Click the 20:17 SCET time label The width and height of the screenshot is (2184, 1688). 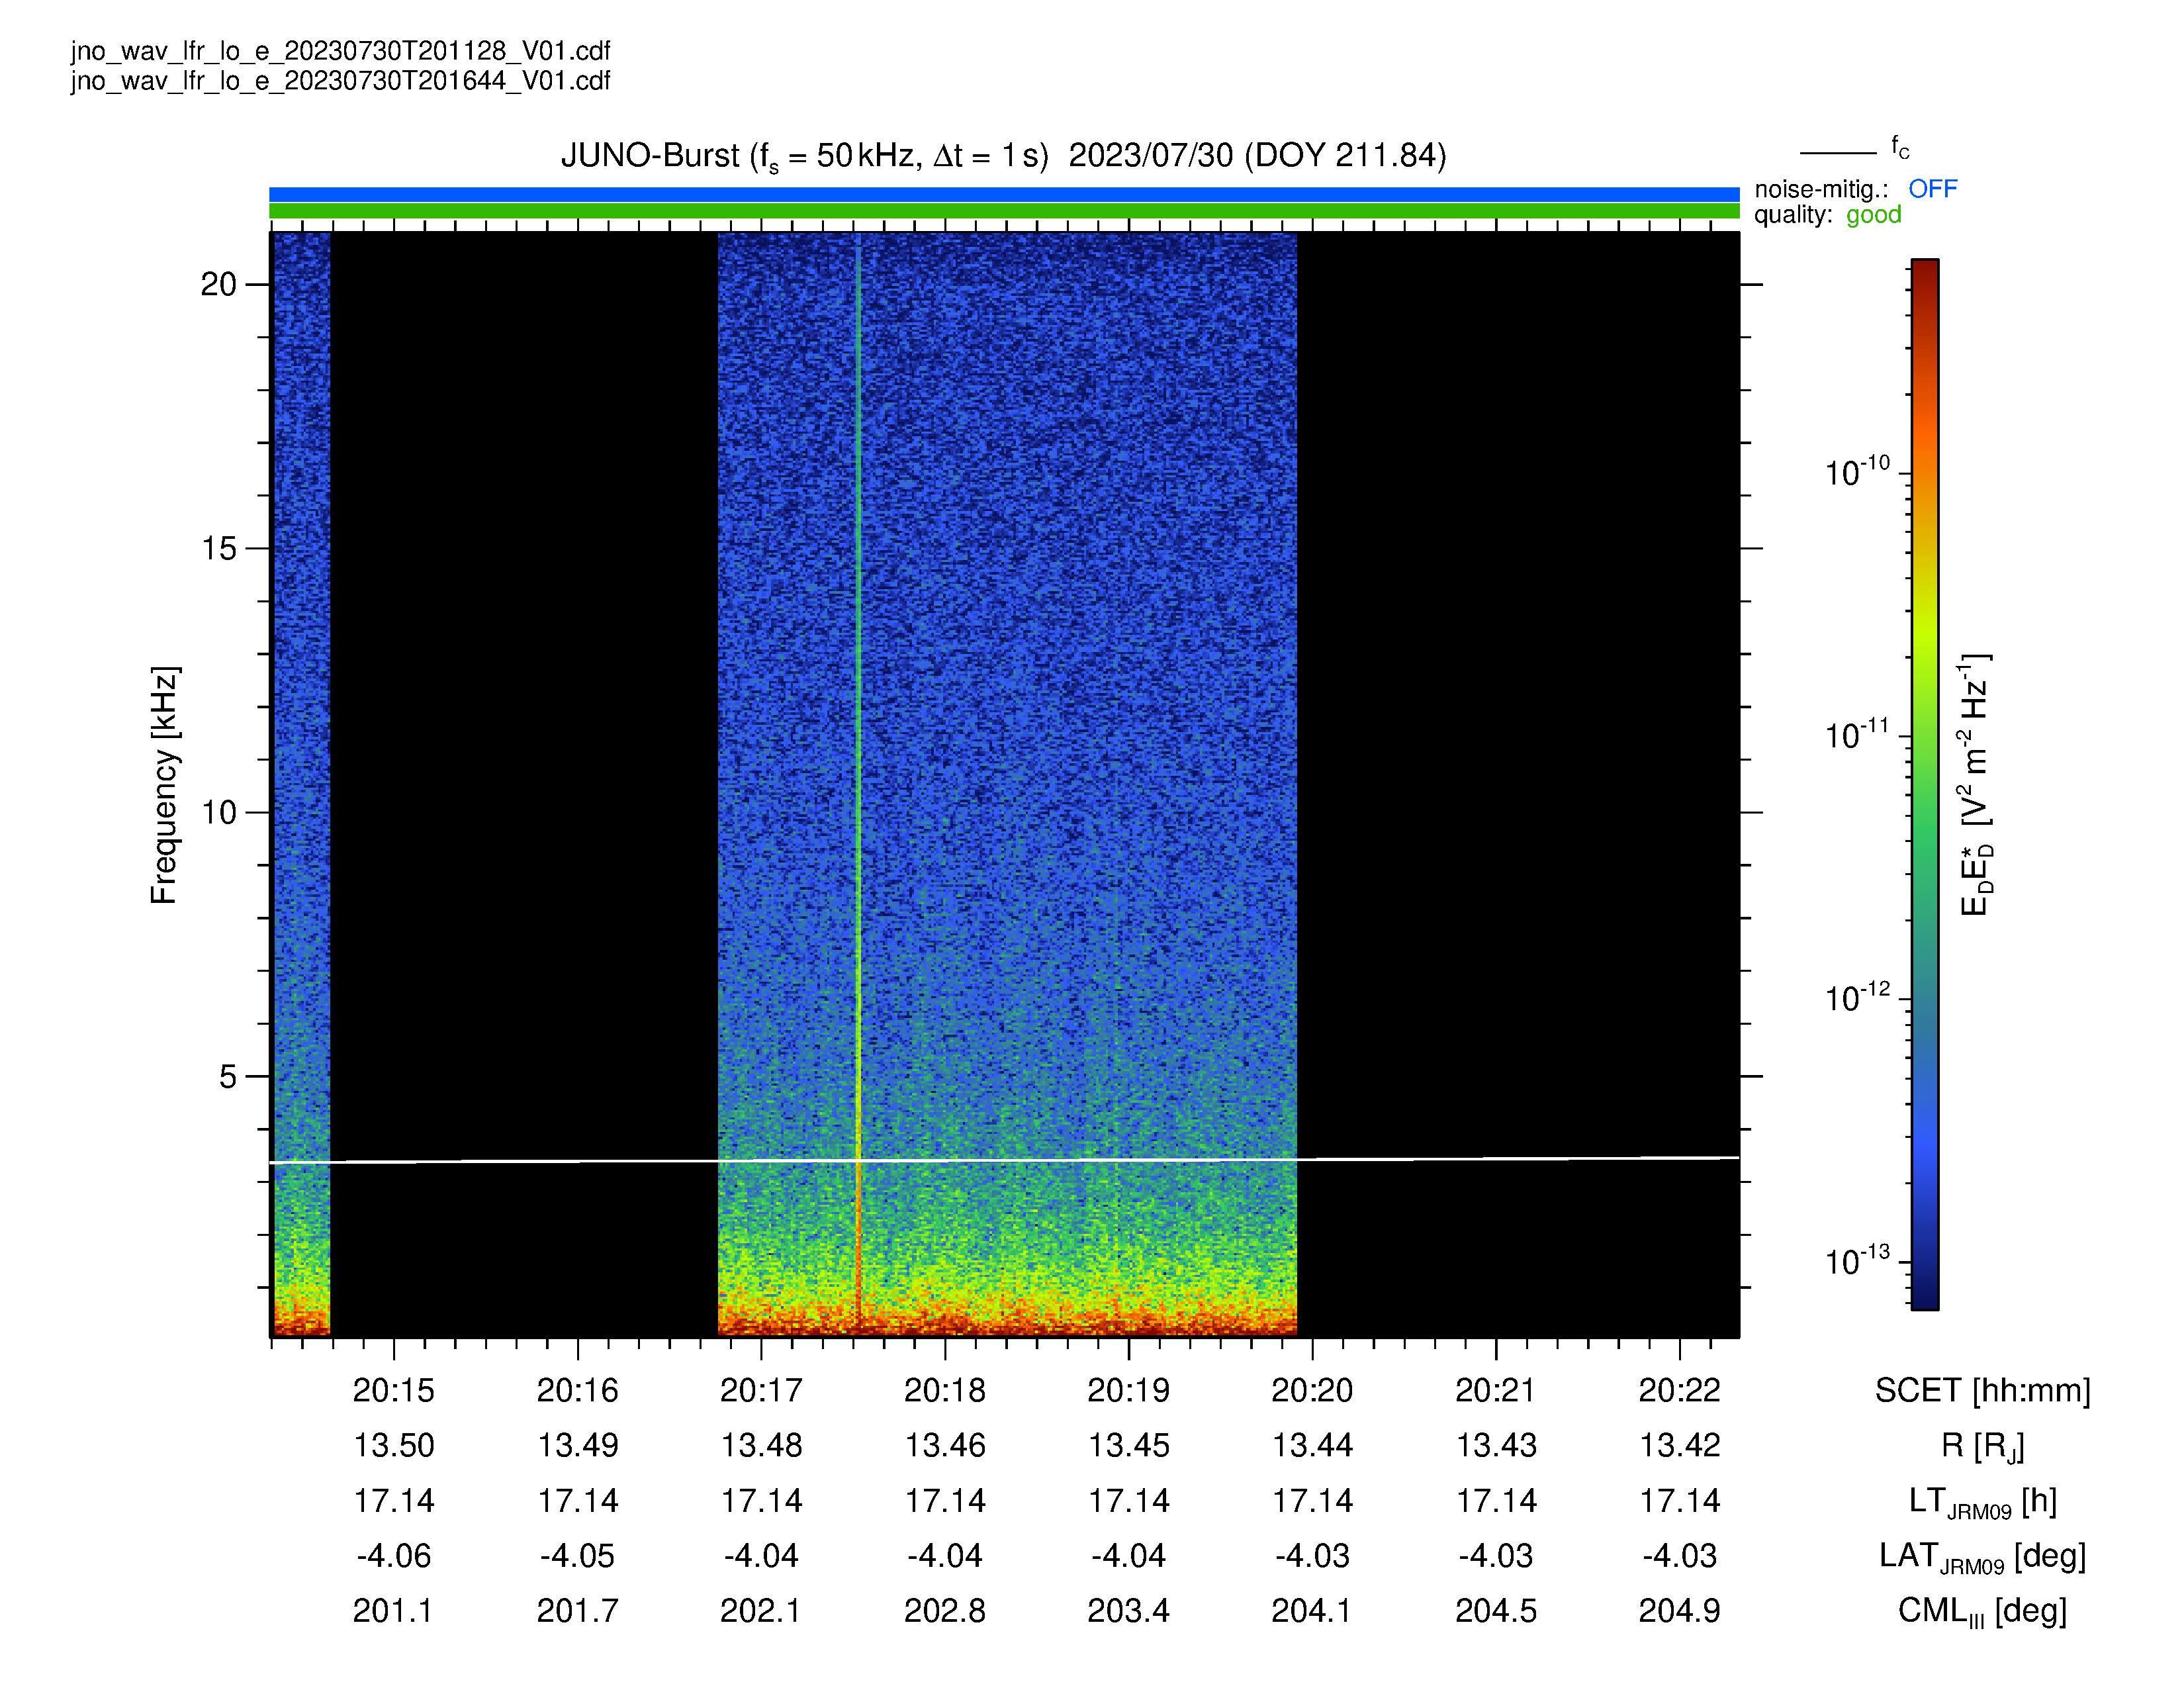(761, 1390)
